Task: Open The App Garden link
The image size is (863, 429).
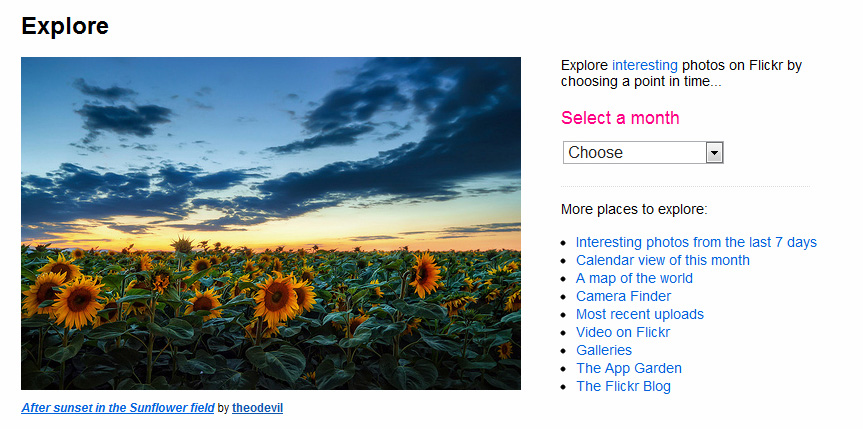Action: (x=629, y=368)
